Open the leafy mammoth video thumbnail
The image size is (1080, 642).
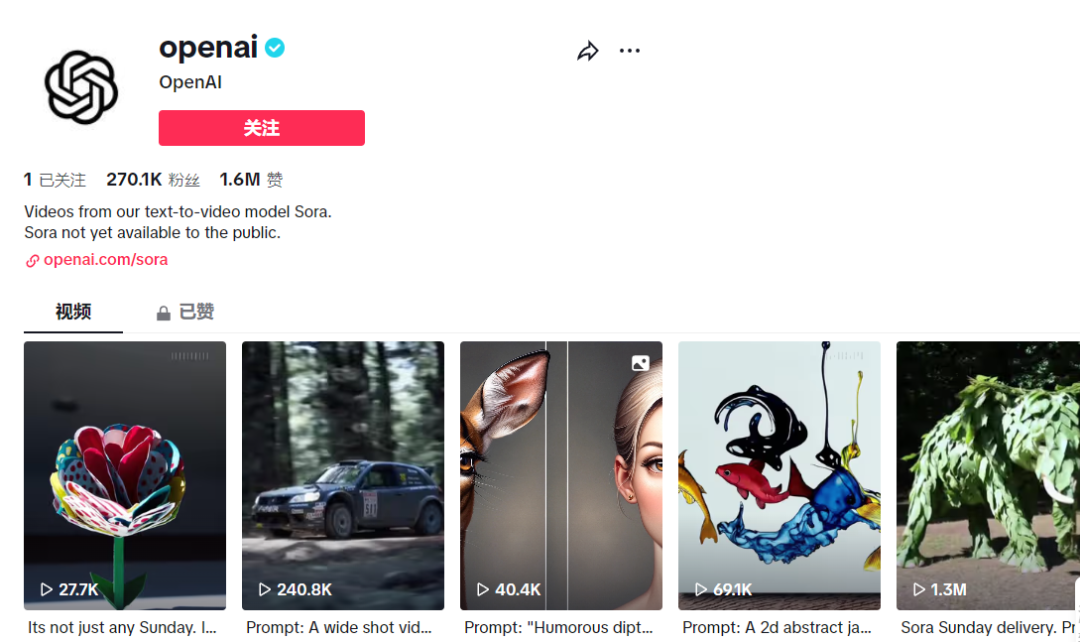coord(988,475)
